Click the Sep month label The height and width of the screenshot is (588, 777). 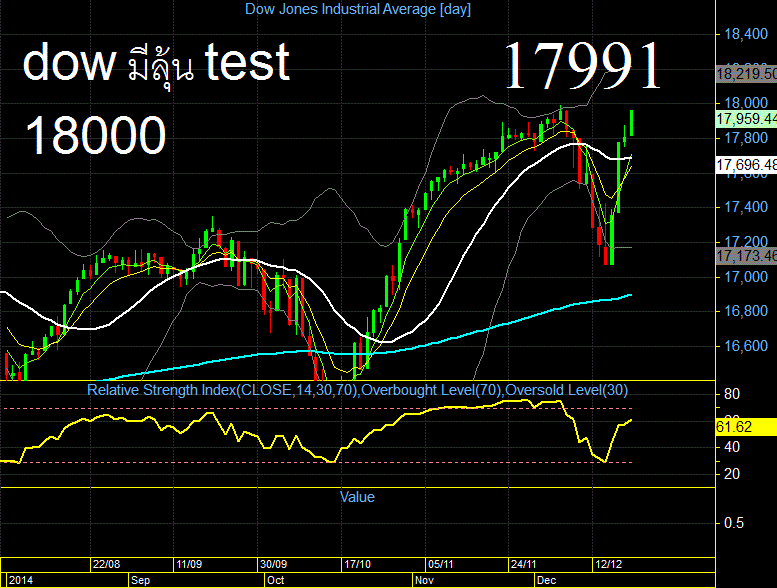[140, 580]
